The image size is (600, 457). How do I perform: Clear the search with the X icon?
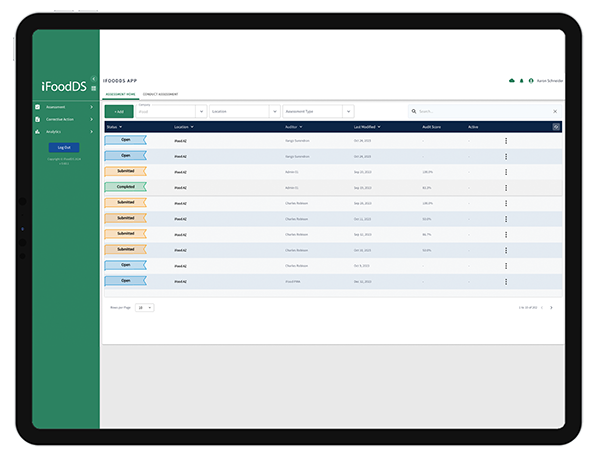tap(555, 111)
